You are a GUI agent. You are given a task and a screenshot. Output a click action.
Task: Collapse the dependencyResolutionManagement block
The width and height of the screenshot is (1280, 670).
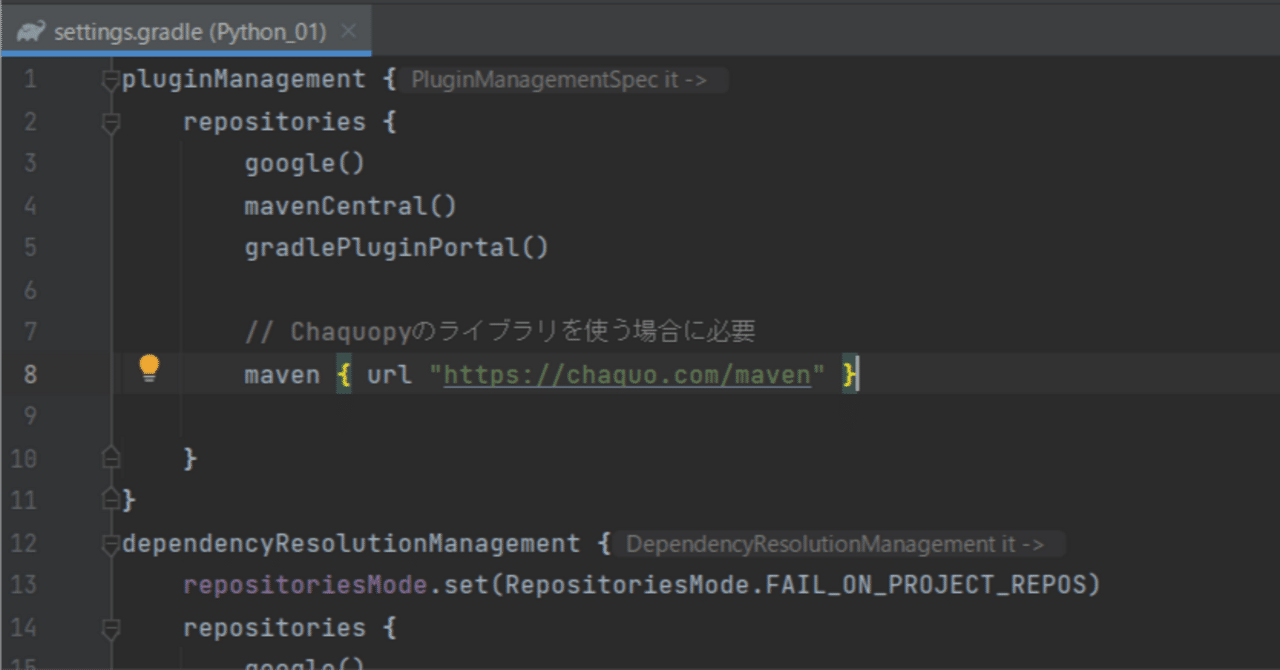coord(110,543)
